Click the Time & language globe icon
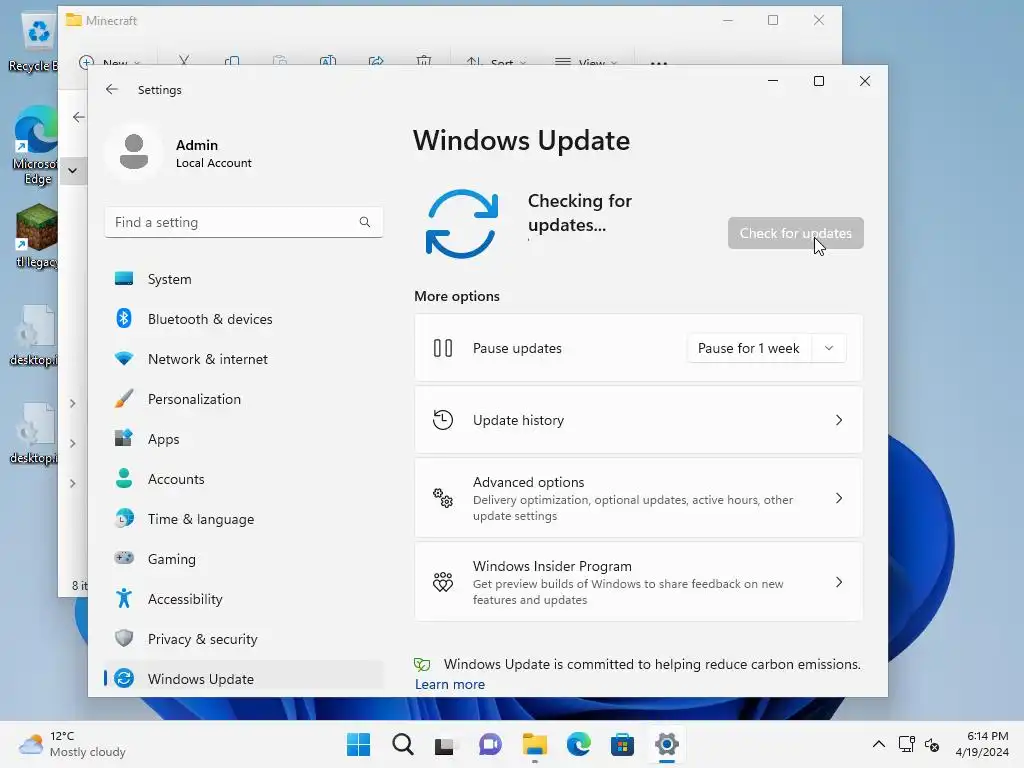1024x768 pixels. click(x=124, y=519)
